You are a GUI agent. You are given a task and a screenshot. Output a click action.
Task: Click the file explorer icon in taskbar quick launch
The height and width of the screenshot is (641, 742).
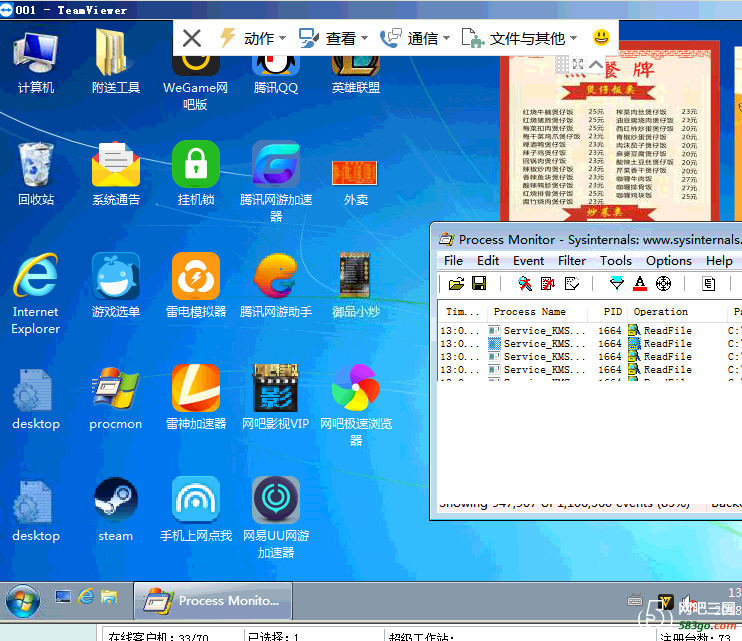click(109, 597)
